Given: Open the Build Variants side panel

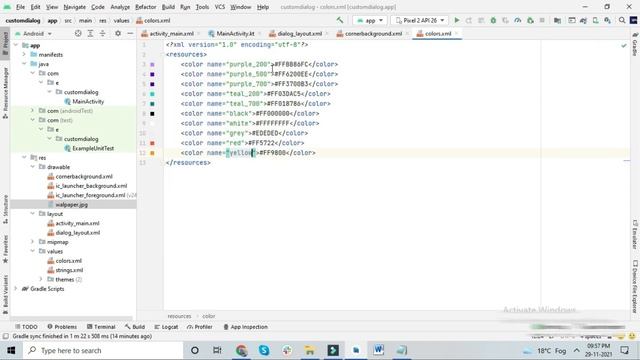Looking at the screenshot, I should [x=5, y=294].
